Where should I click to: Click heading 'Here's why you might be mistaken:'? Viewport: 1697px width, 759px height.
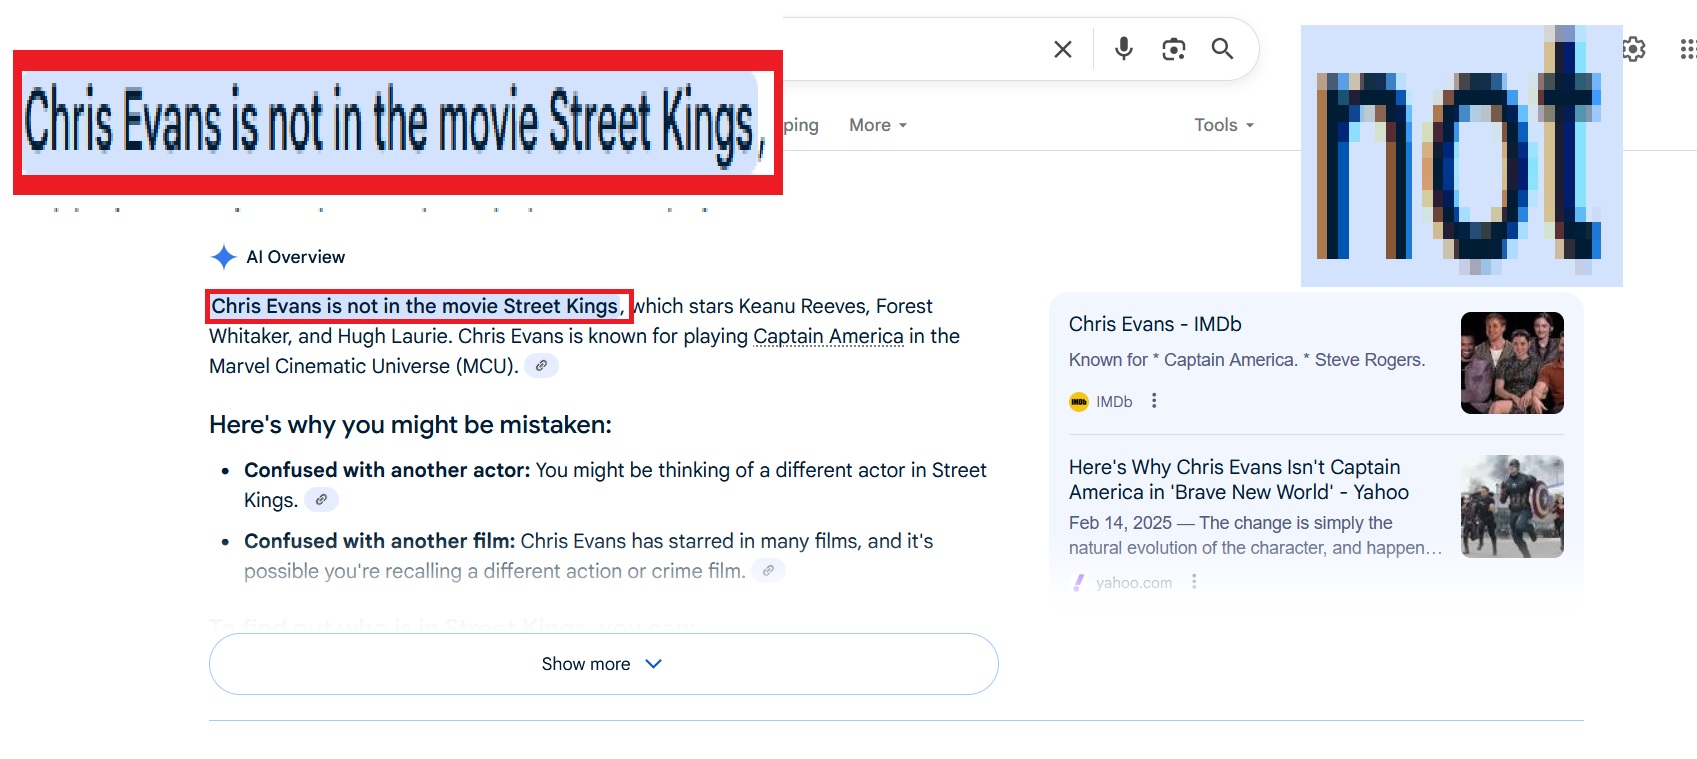tap(410, 425)
